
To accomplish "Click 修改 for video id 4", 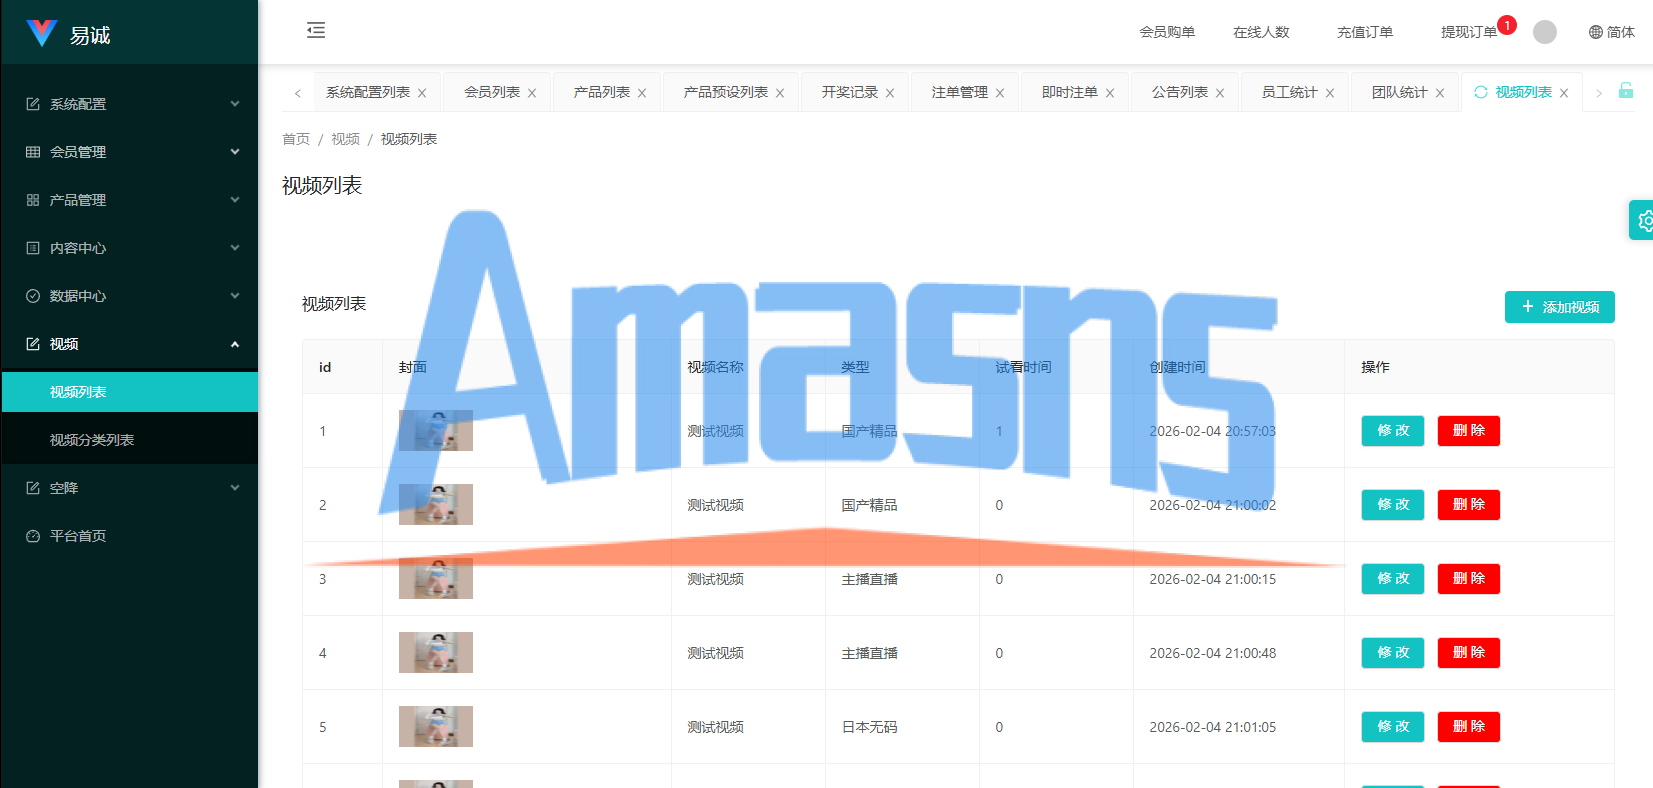I will click(1393, 653).
